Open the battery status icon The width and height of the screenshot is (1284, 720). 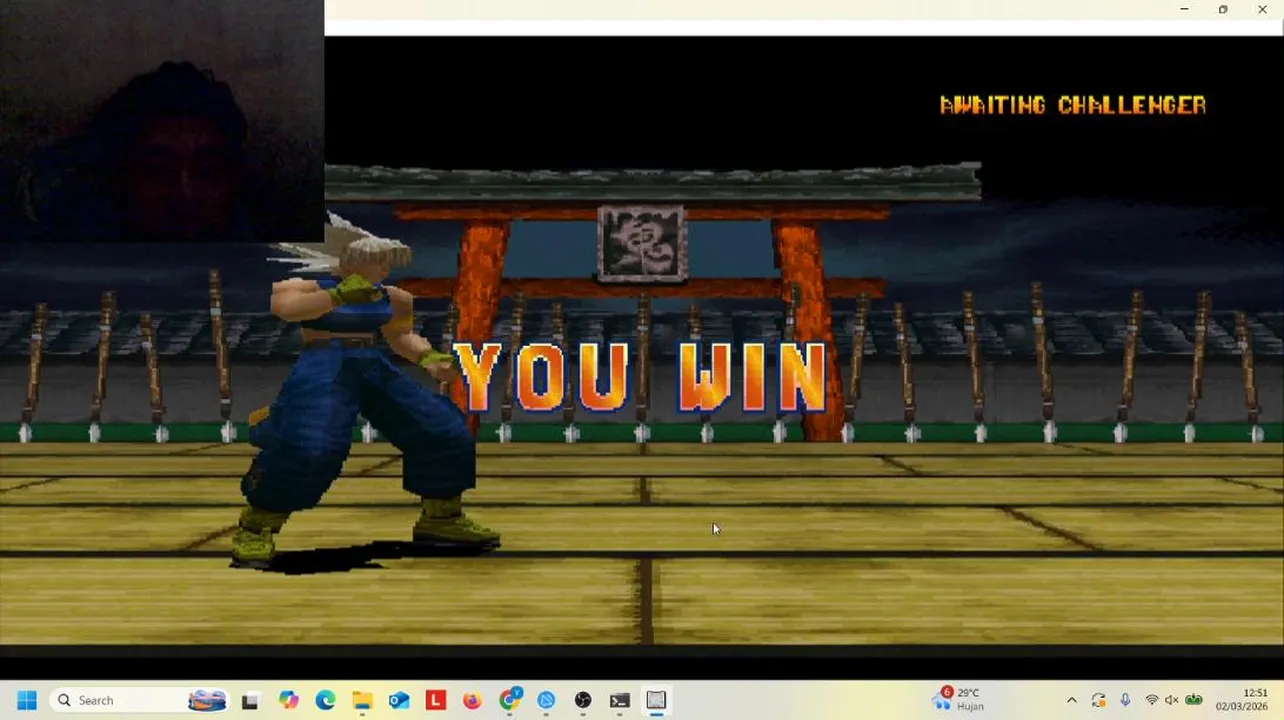point(1193,701)
